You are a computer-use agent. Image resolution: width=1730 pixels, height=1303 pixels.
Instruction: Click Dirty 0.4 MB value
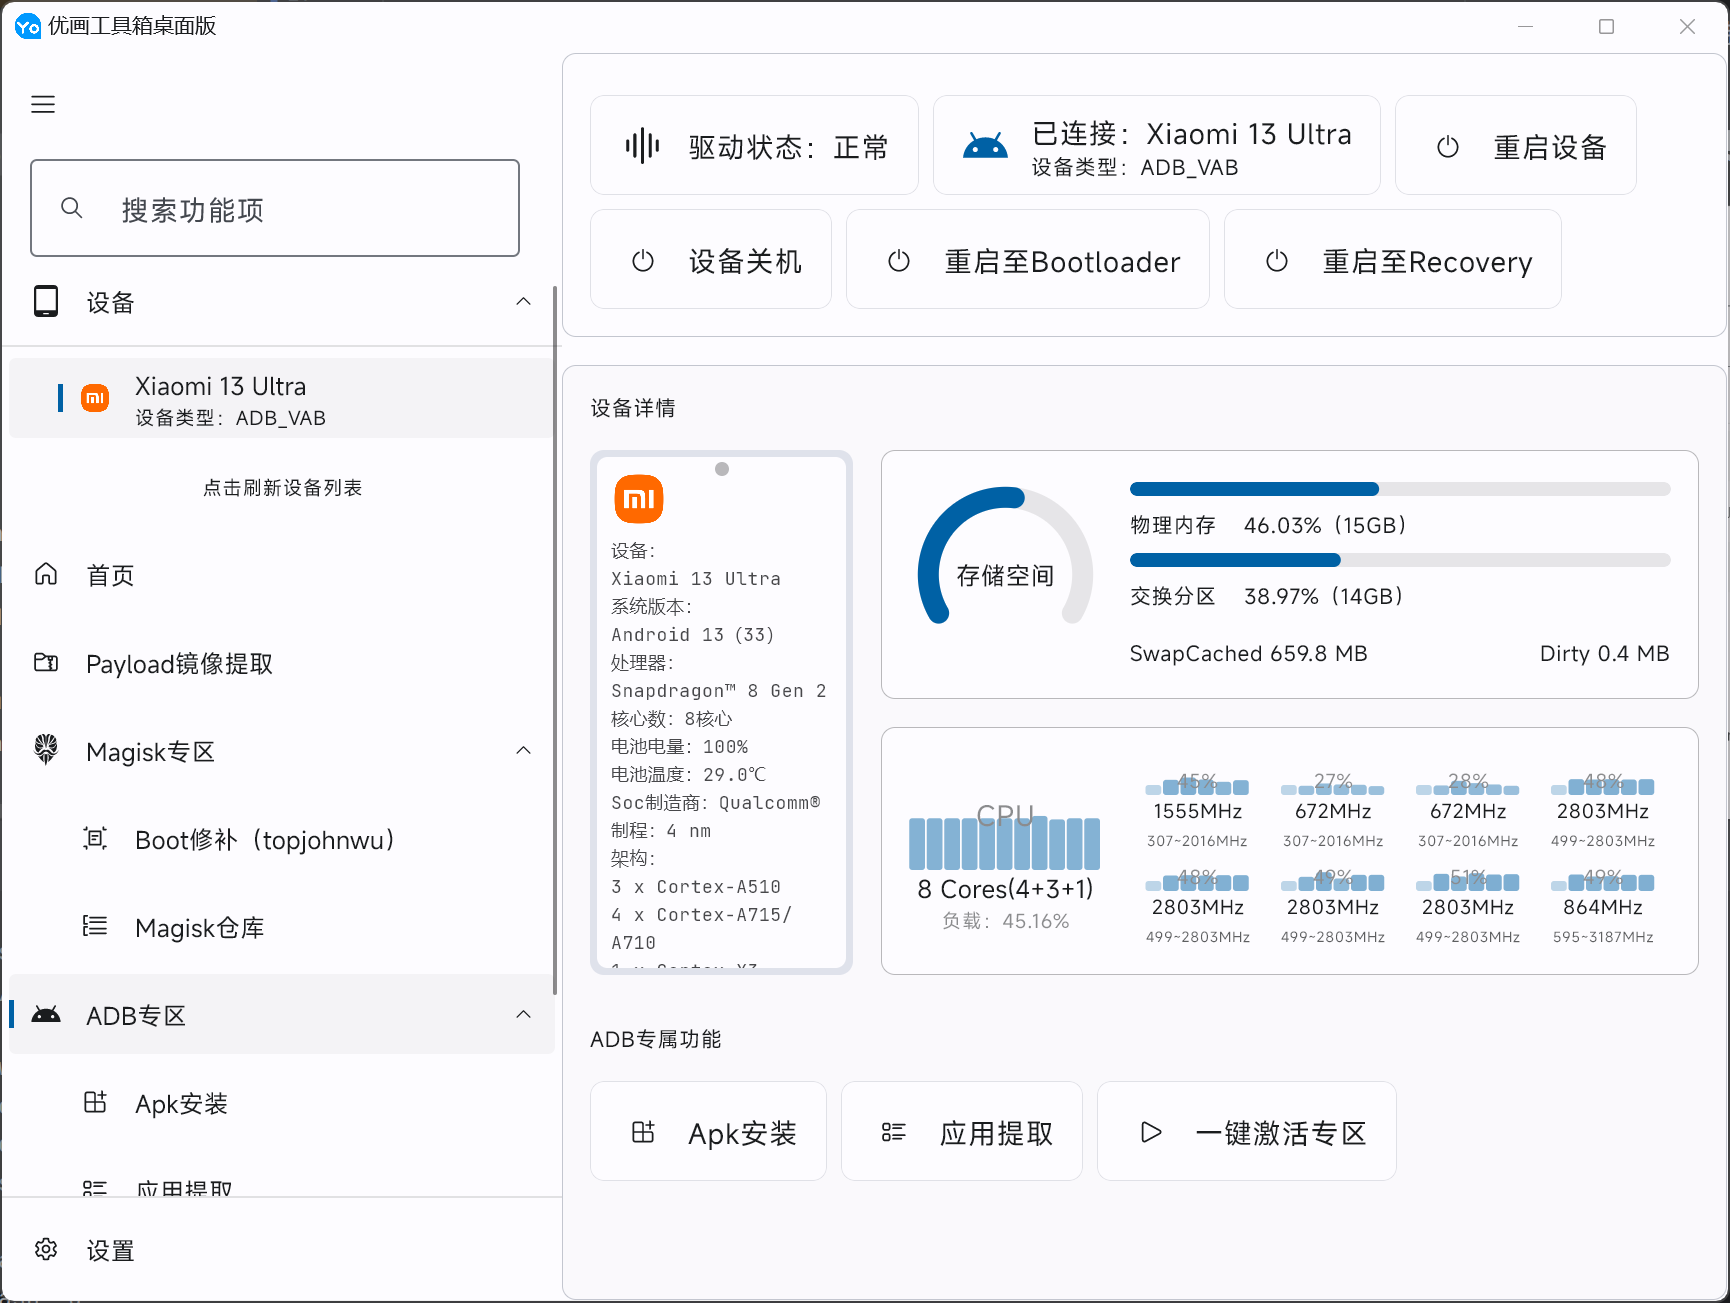1604,654
